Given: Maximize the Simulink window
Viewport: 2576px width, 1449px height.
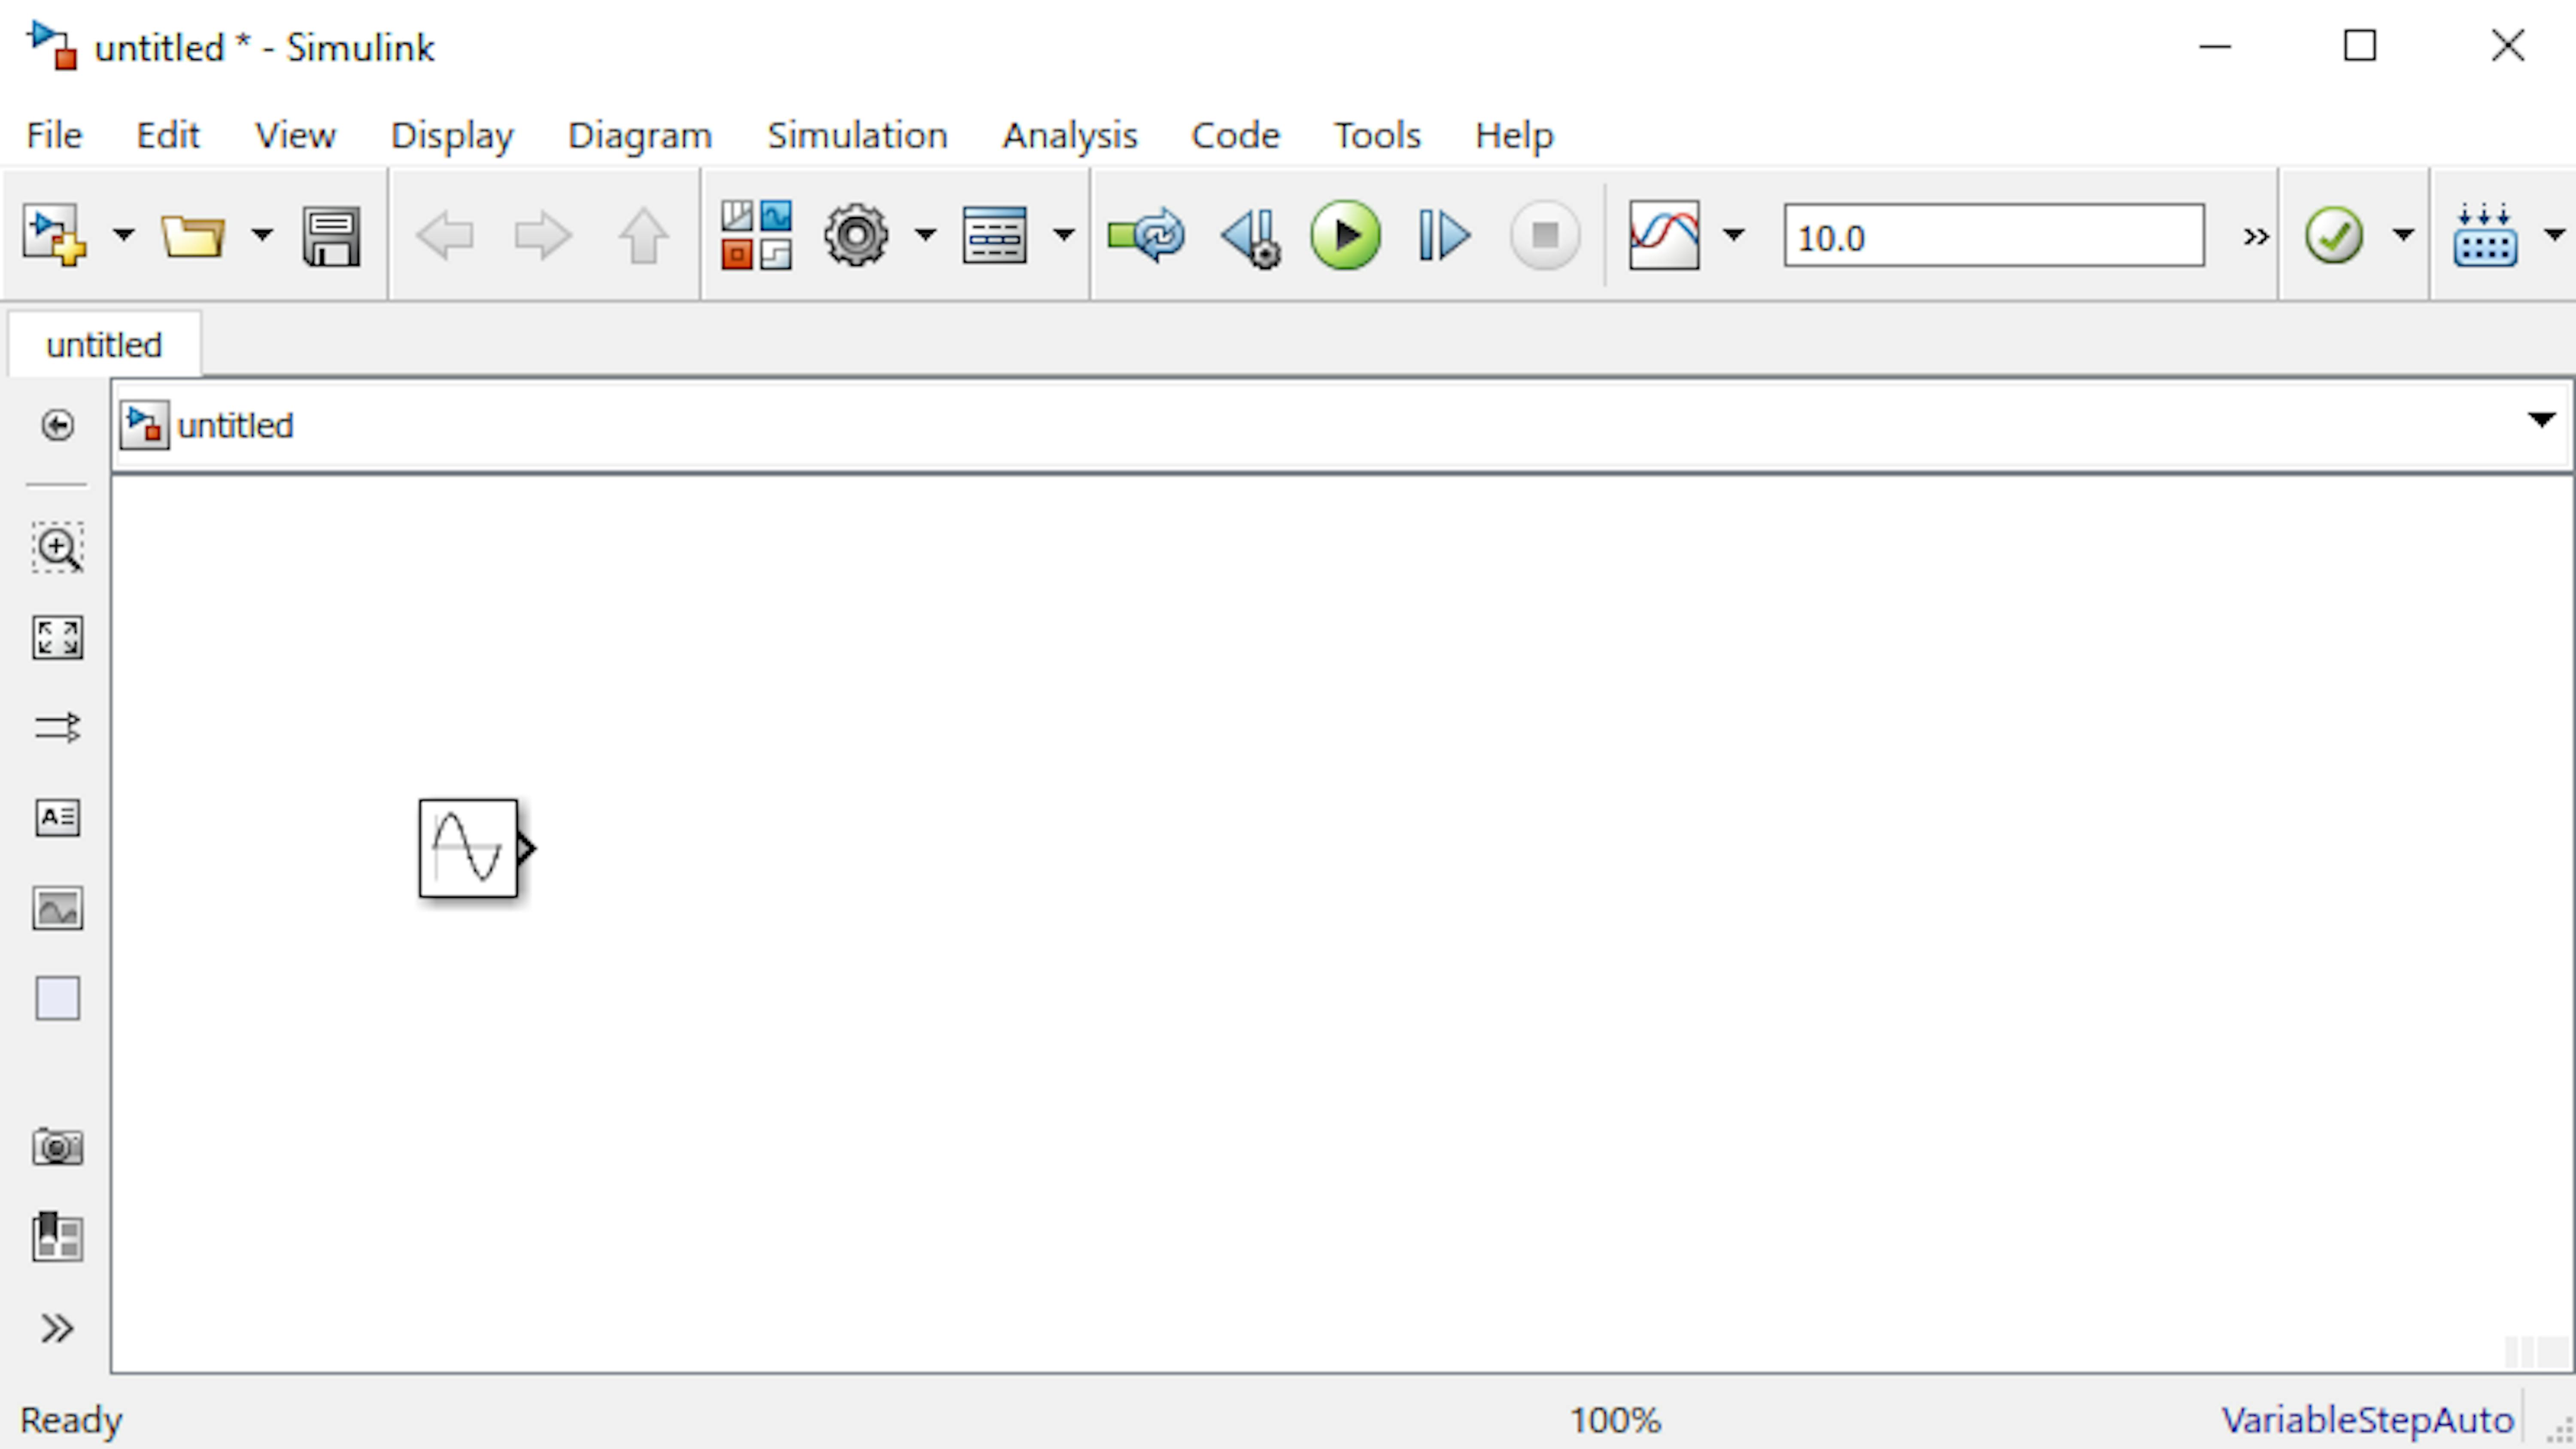Looking at the screenshot, I should point(2360,46).
